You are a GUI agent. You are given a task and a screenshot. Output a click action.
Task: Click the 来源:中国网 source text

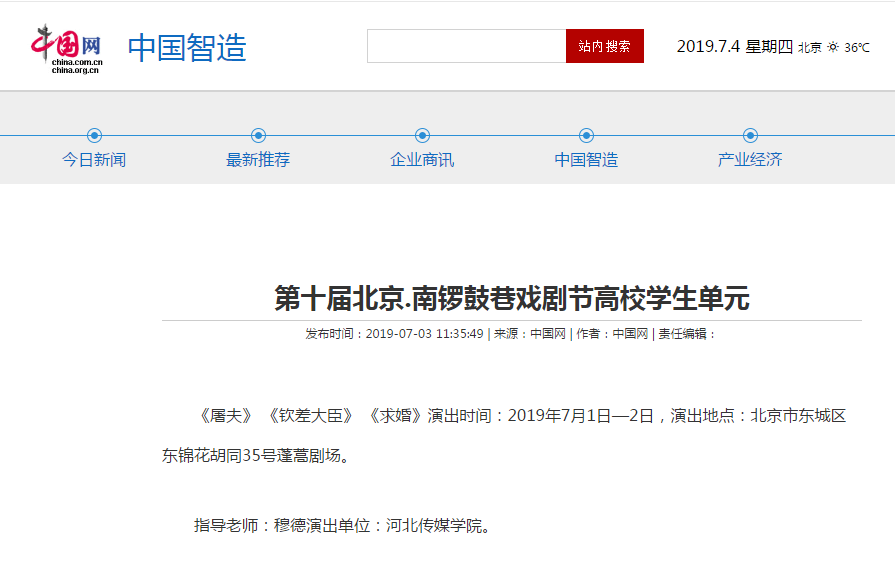(530, 334)
